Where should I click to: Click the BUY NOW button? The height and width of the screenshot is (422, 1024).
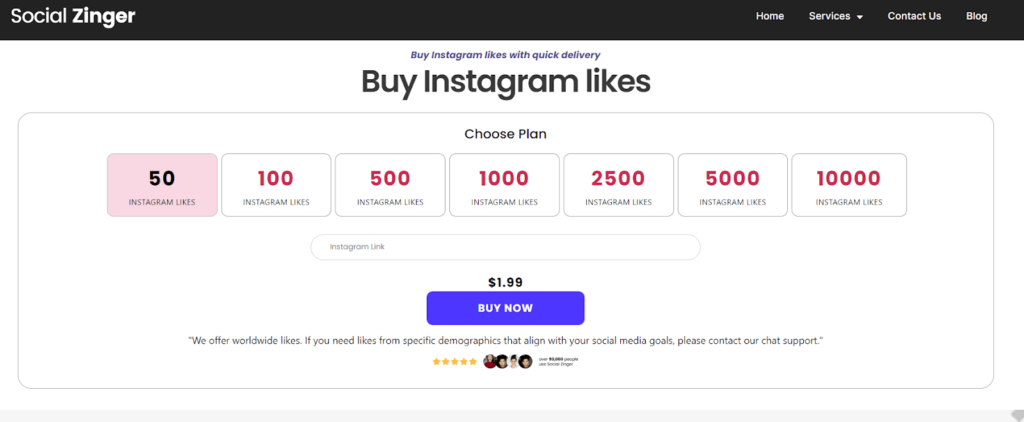(x=505, y=308)
